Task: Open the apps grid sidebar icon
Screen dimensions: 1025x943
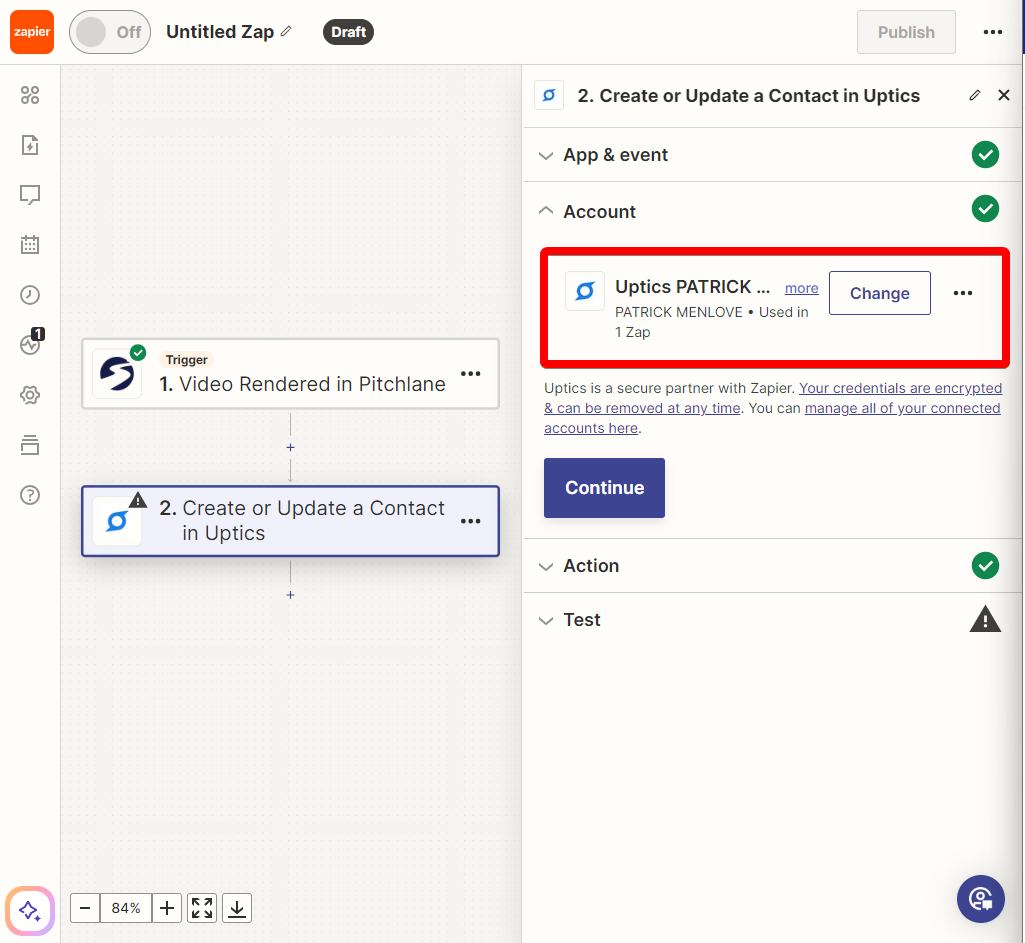Action: point(30,95)
